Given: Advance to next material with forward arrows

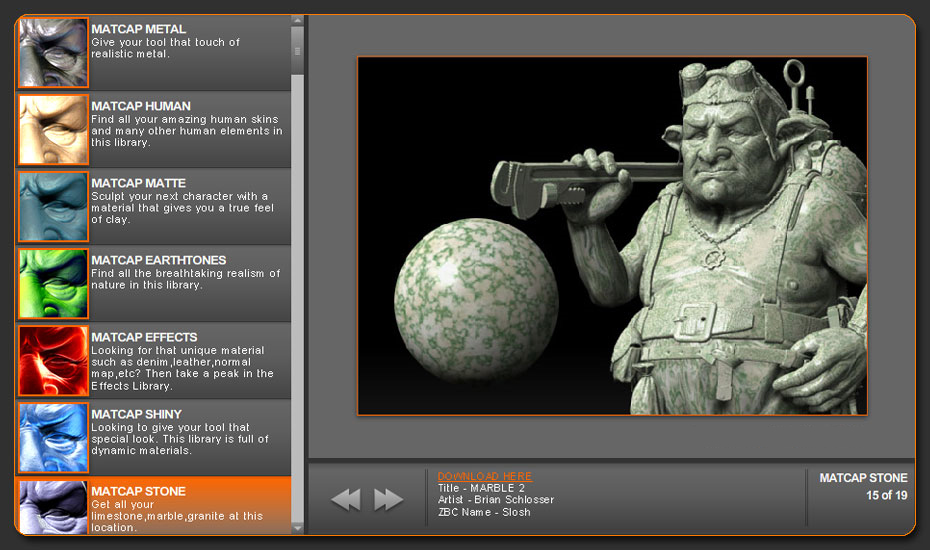Looking at the screenshot, I should [x=388, y=499].
